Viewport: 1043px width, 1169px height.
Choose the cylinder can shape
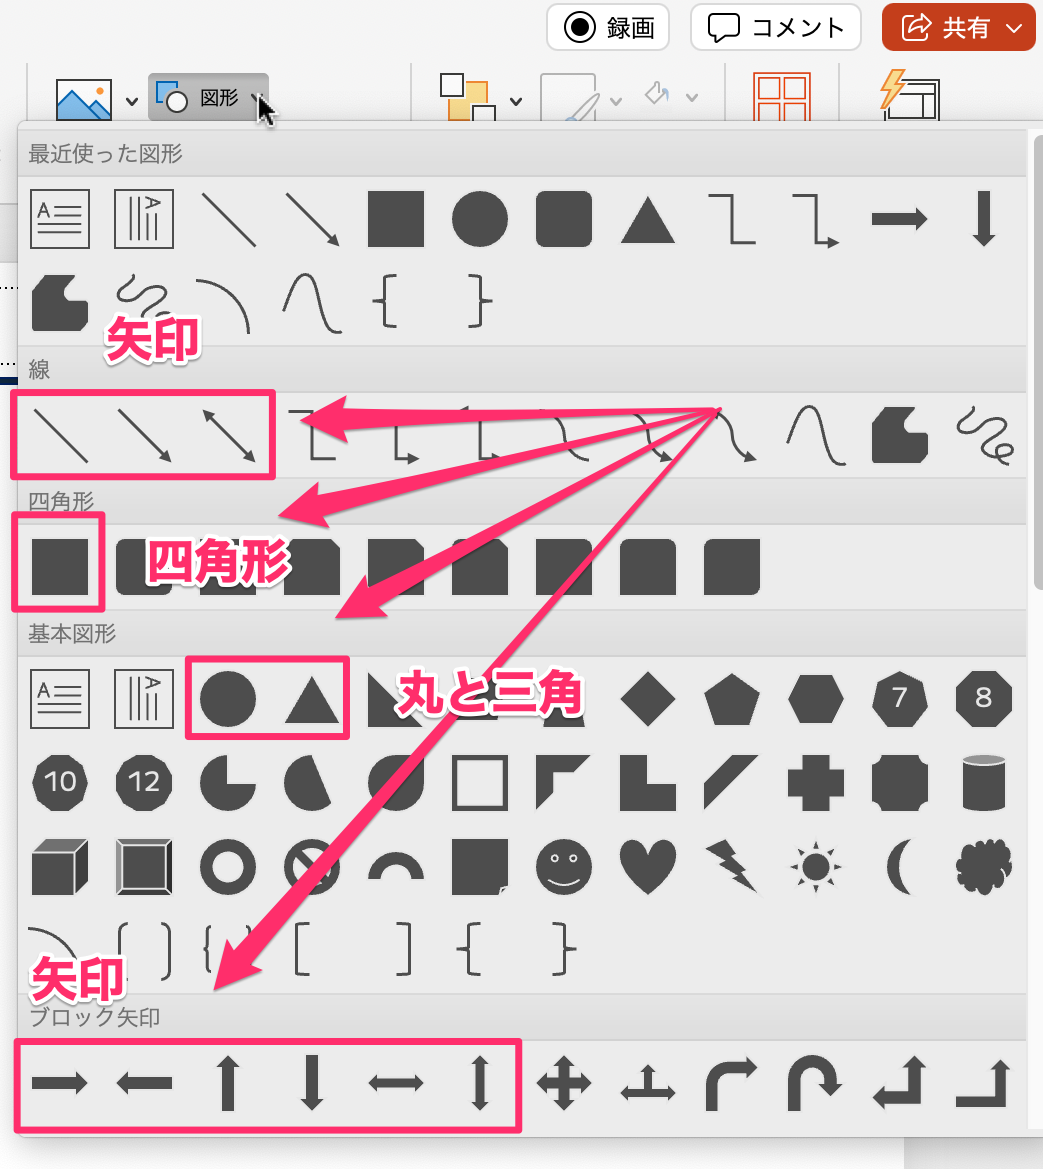[984, 782]
